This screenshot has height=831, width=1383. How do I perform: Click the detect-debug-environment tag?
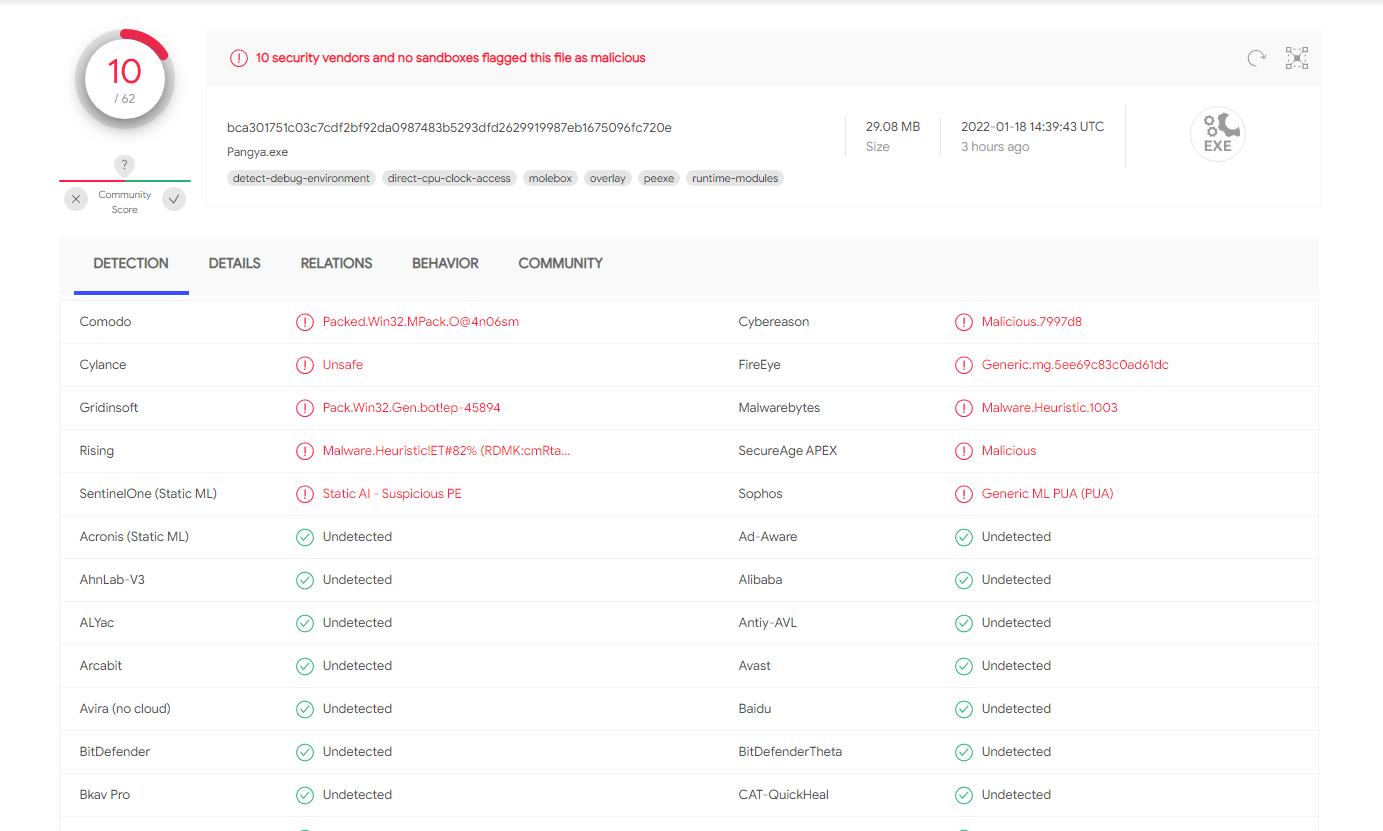(302, 179)
